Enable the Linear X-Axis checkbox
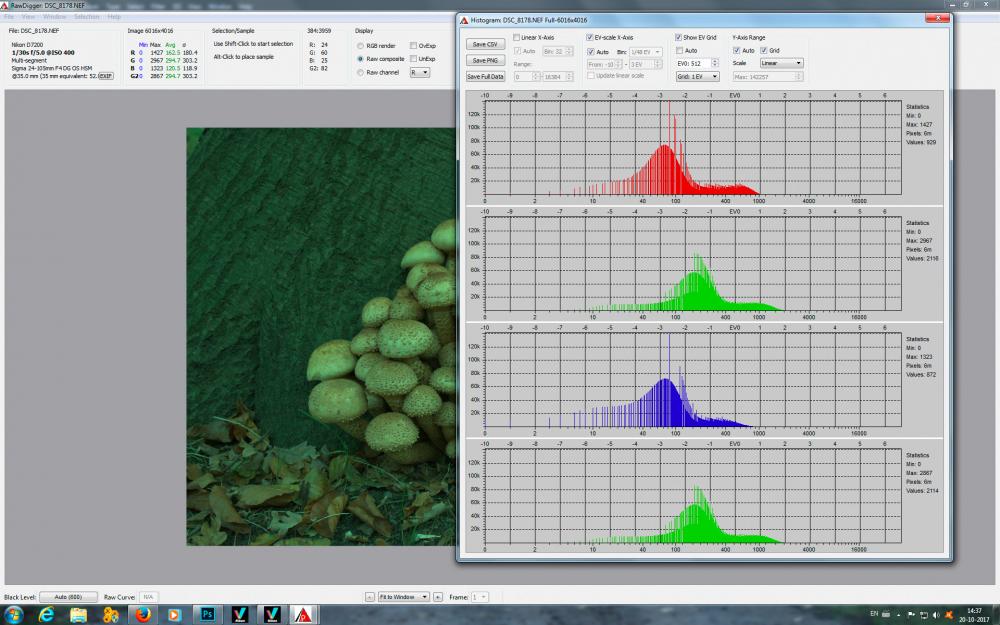Screen dimensions: 1000x625 (x=517, y=38)
